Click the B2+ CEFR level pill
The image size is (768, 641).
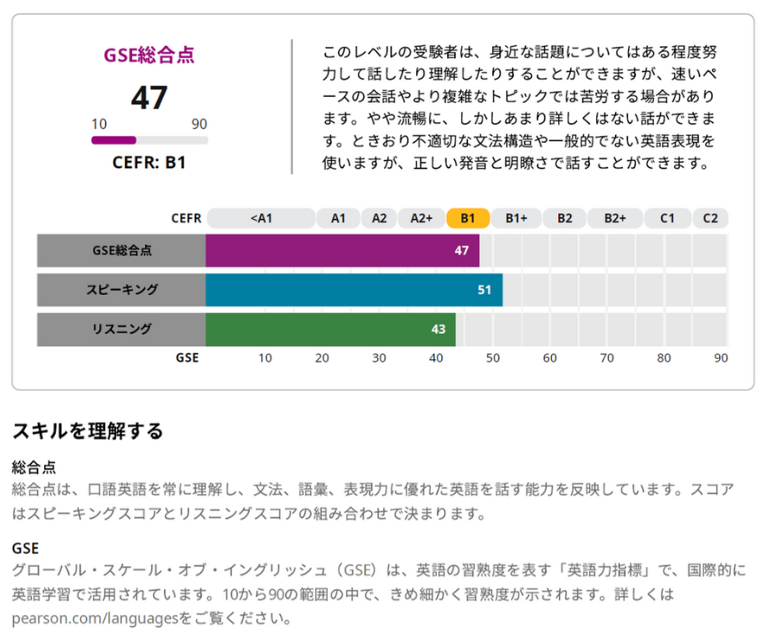(x=615, y=218)
